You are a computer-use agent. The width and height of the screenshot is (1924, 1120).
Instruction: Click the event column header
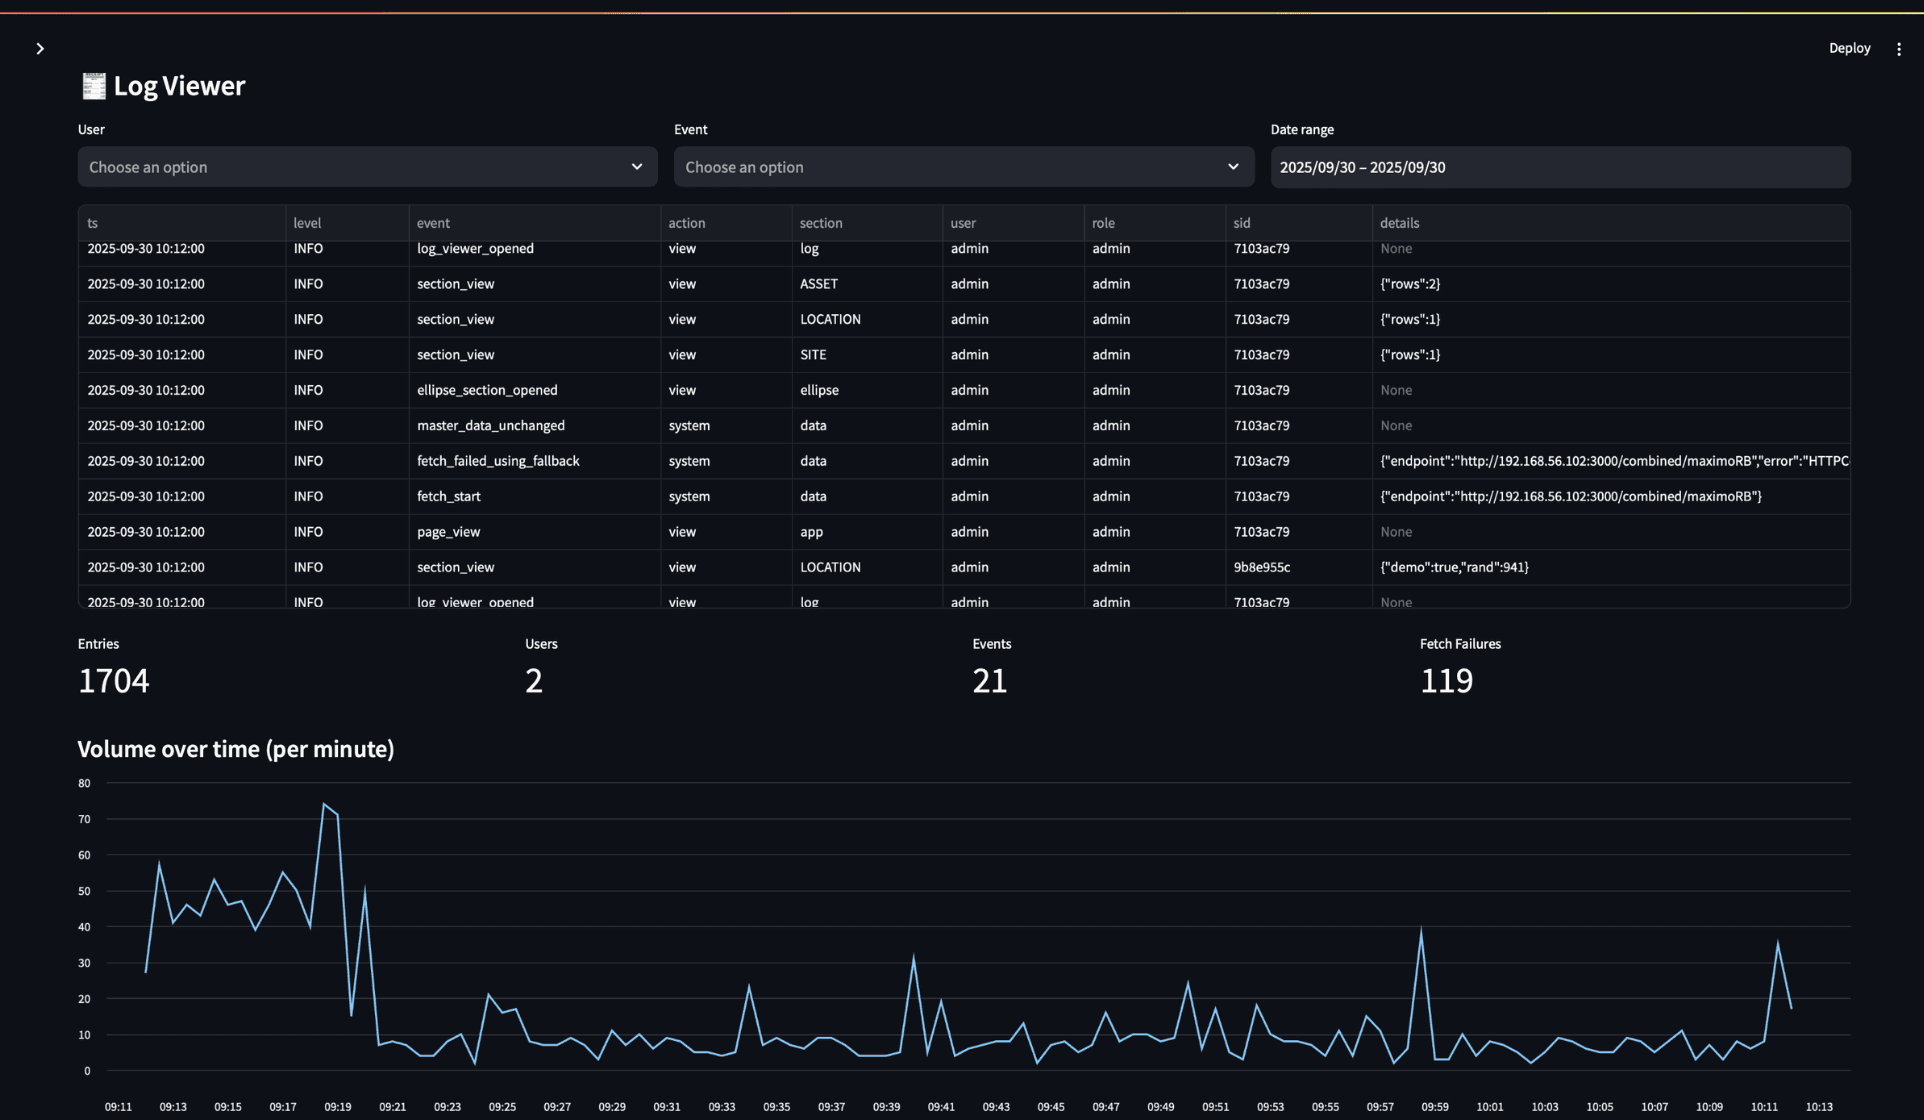tap(433, 223)
